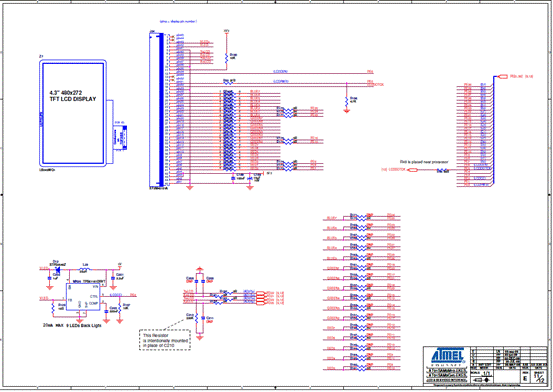553x392 pixels.
Task: Click the diode symbol near VLED+ net
Action: click(x=56, y=269)
